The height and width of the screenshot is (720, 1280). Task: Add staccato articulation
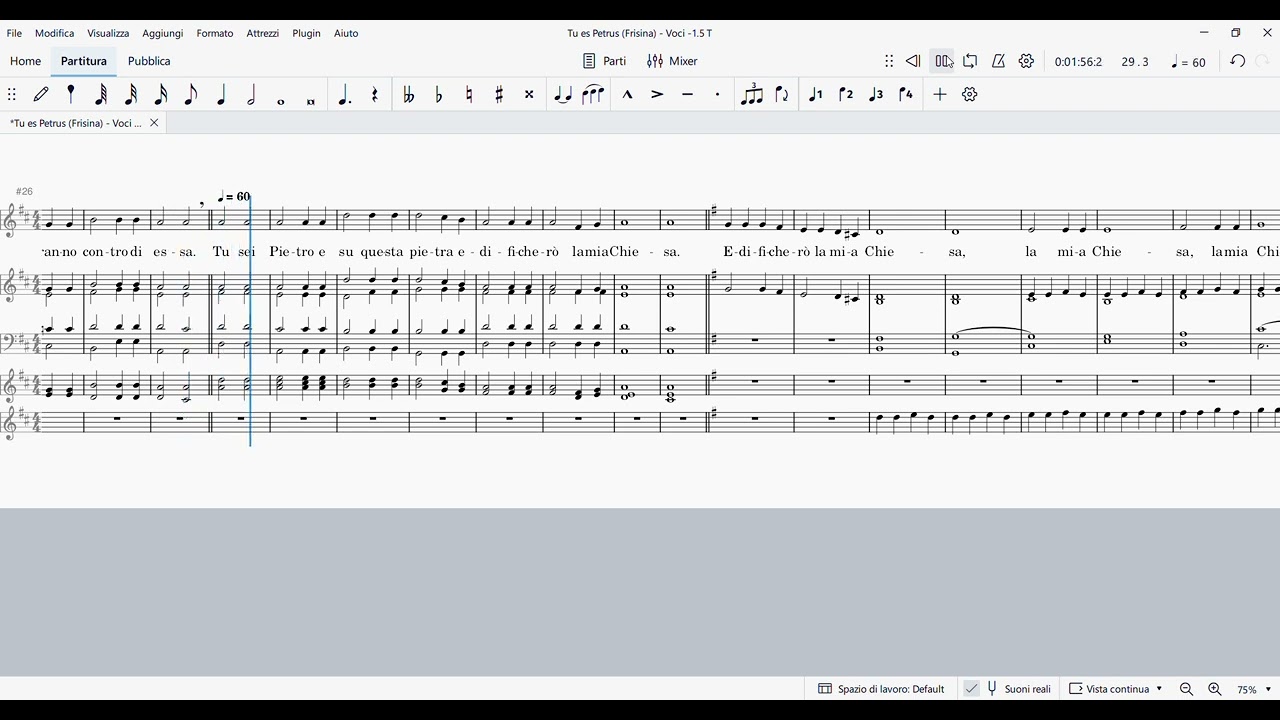click(x=717, y=94)
